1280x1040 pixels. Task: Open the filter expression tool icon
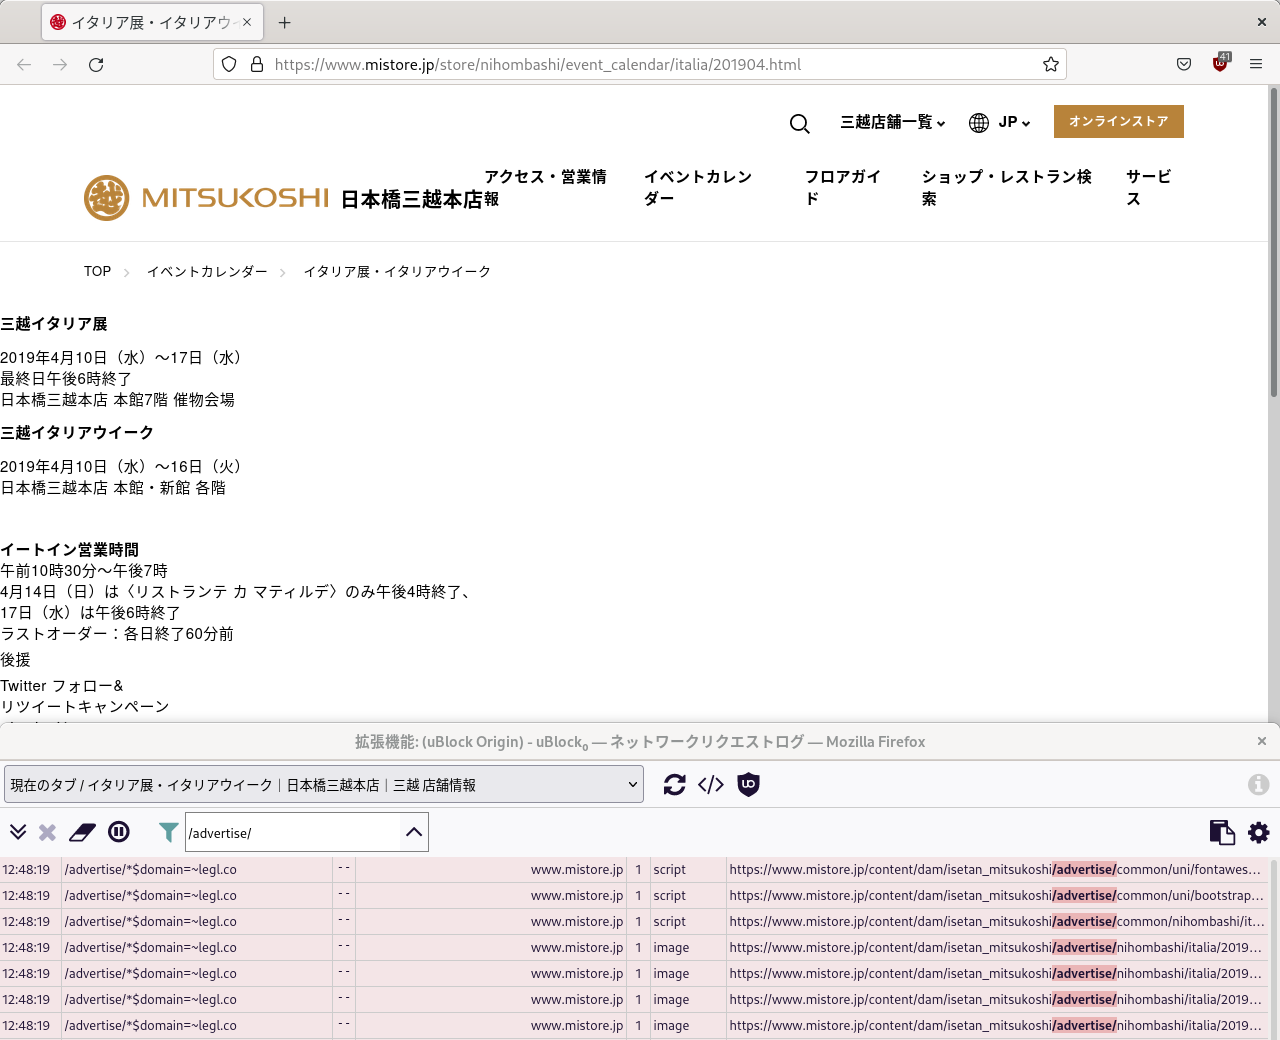[711, 784]
